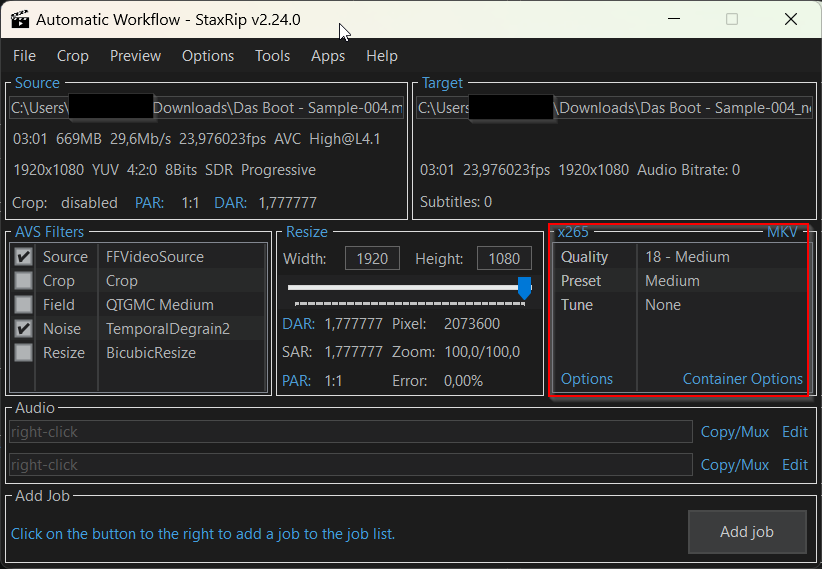Enable the Field filter checkbox
This screenshot has width=822, height=569.
[x=24, y=305]
